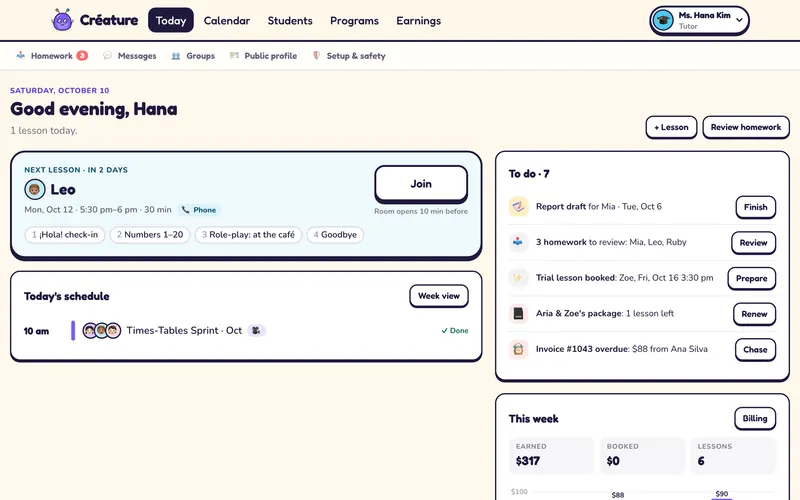This screenshot has width=800, height=500.
Task: Click the package notebook icon
Action: point(518,313)
